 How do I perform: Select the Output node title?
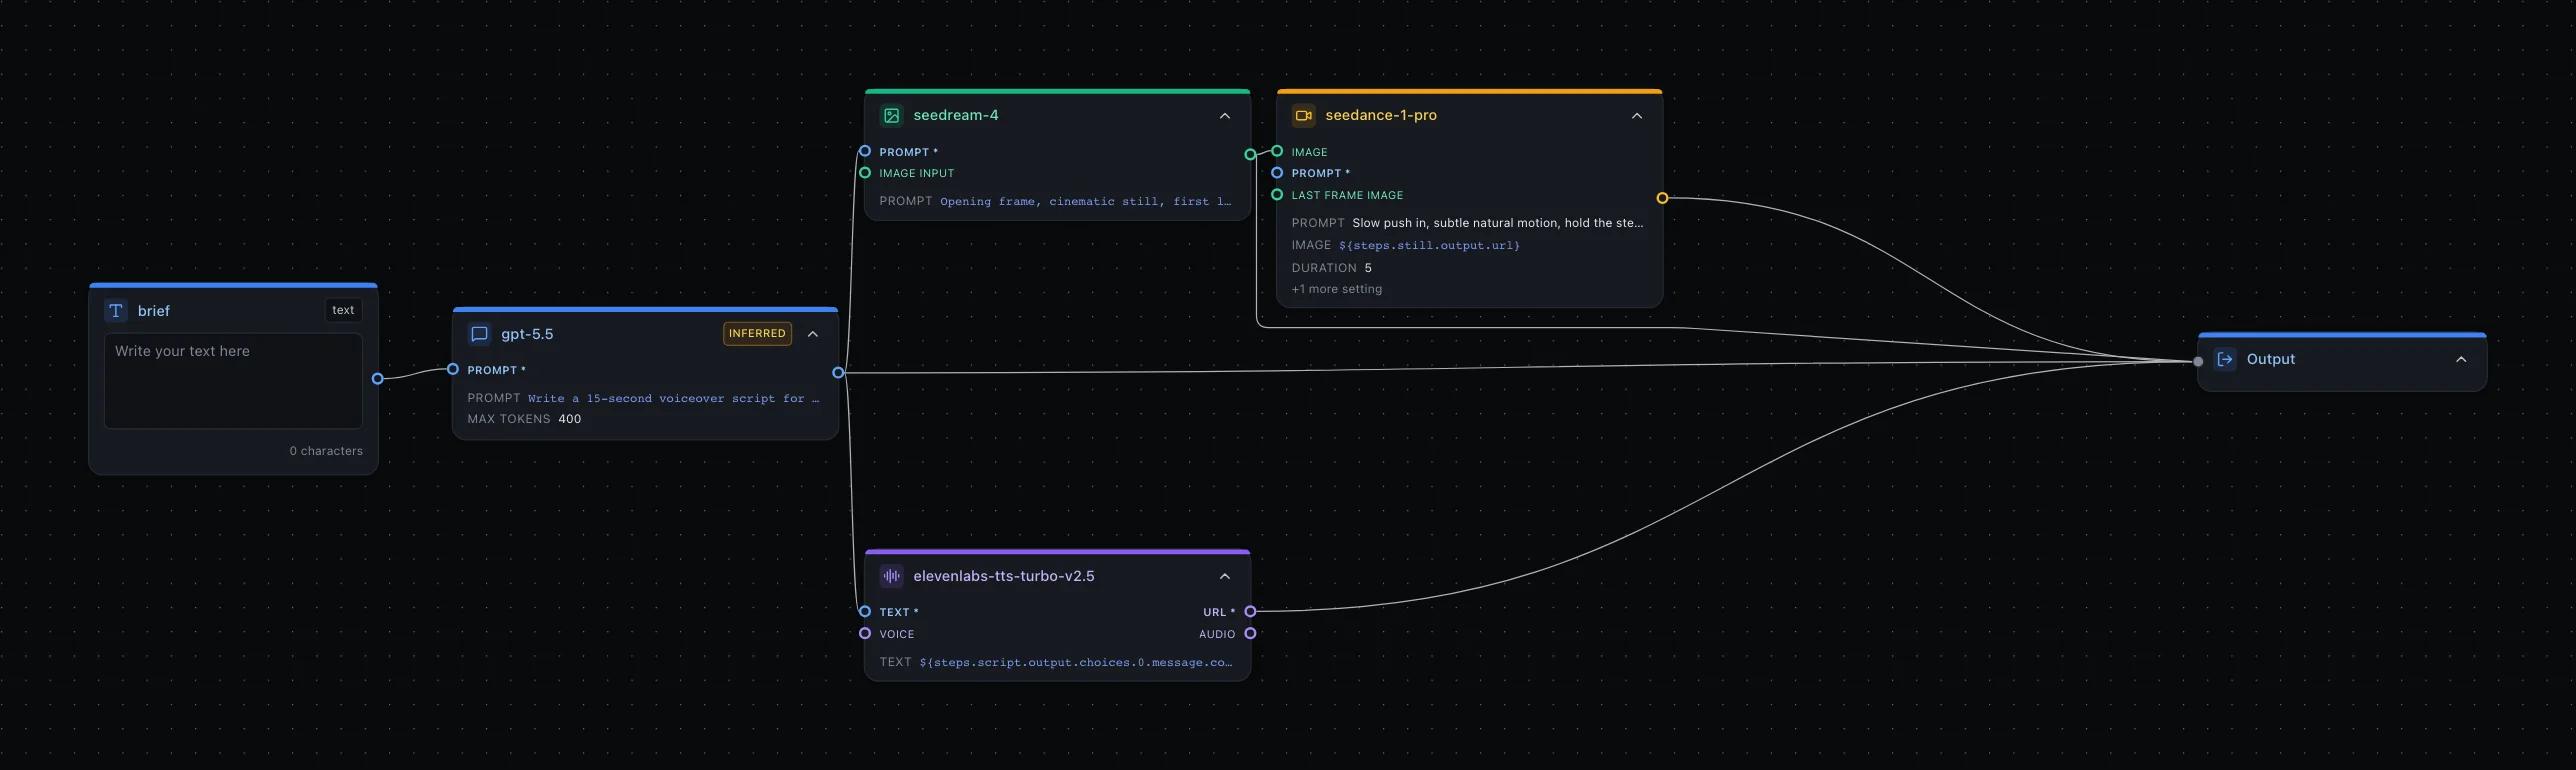click(2270, 359)
